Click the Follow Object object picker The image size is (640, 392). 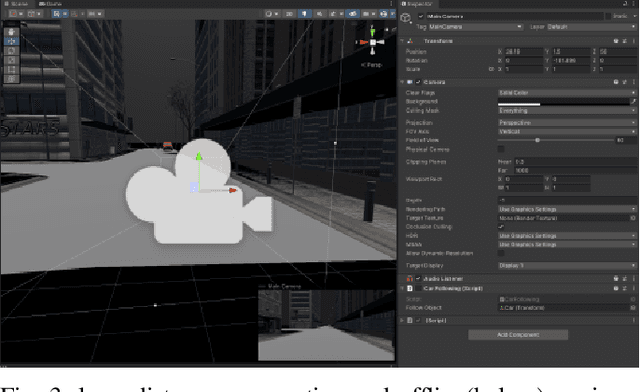pyautogui.click(x=633, y=307)
